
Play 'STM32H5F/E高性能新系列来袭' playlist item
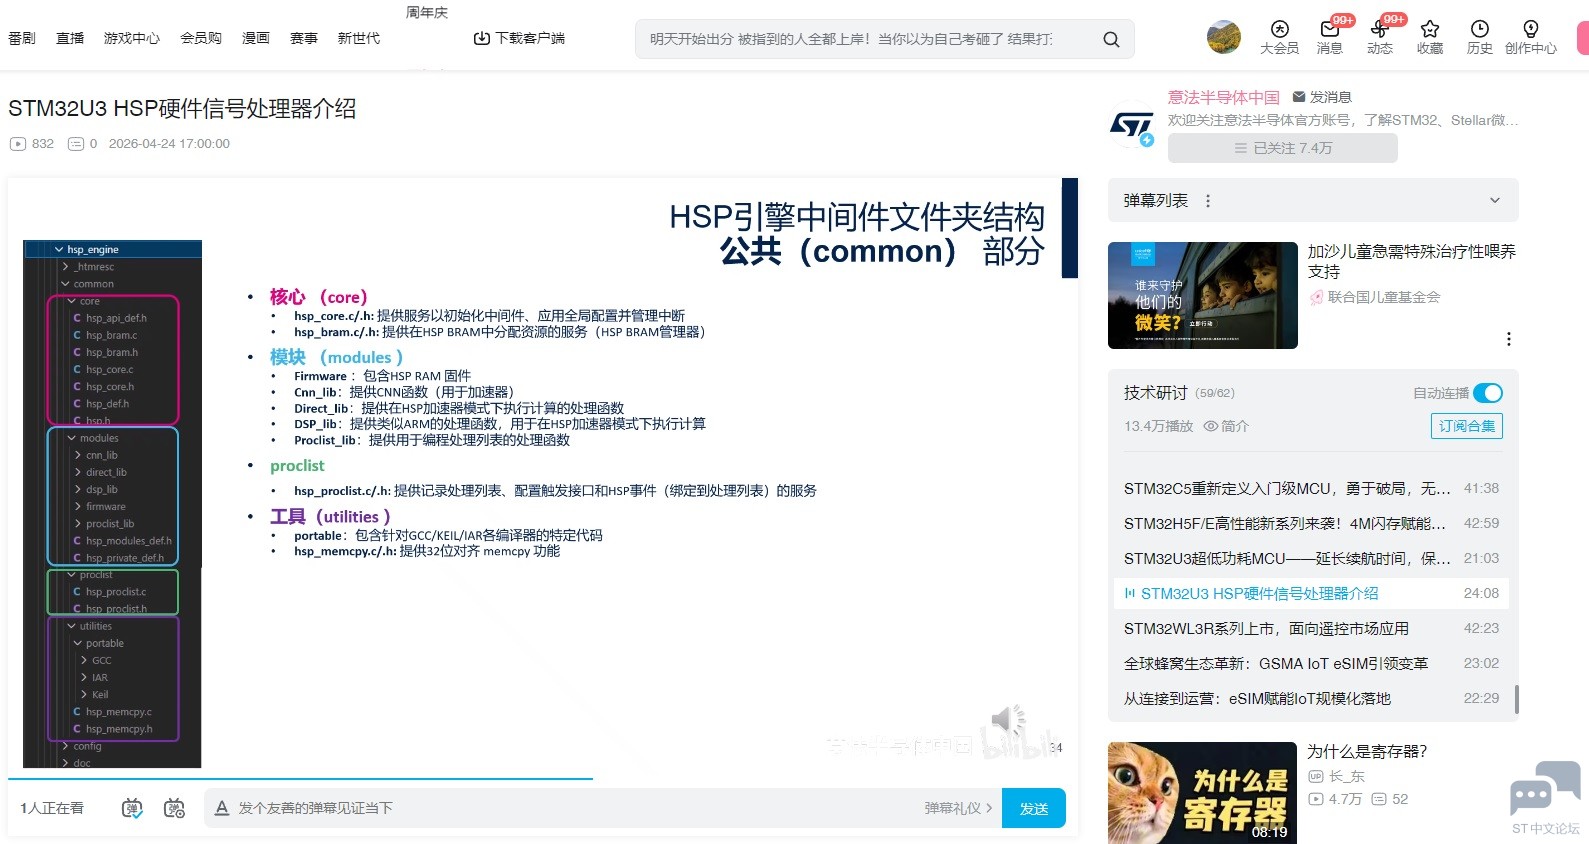(x=1311, y=524)
